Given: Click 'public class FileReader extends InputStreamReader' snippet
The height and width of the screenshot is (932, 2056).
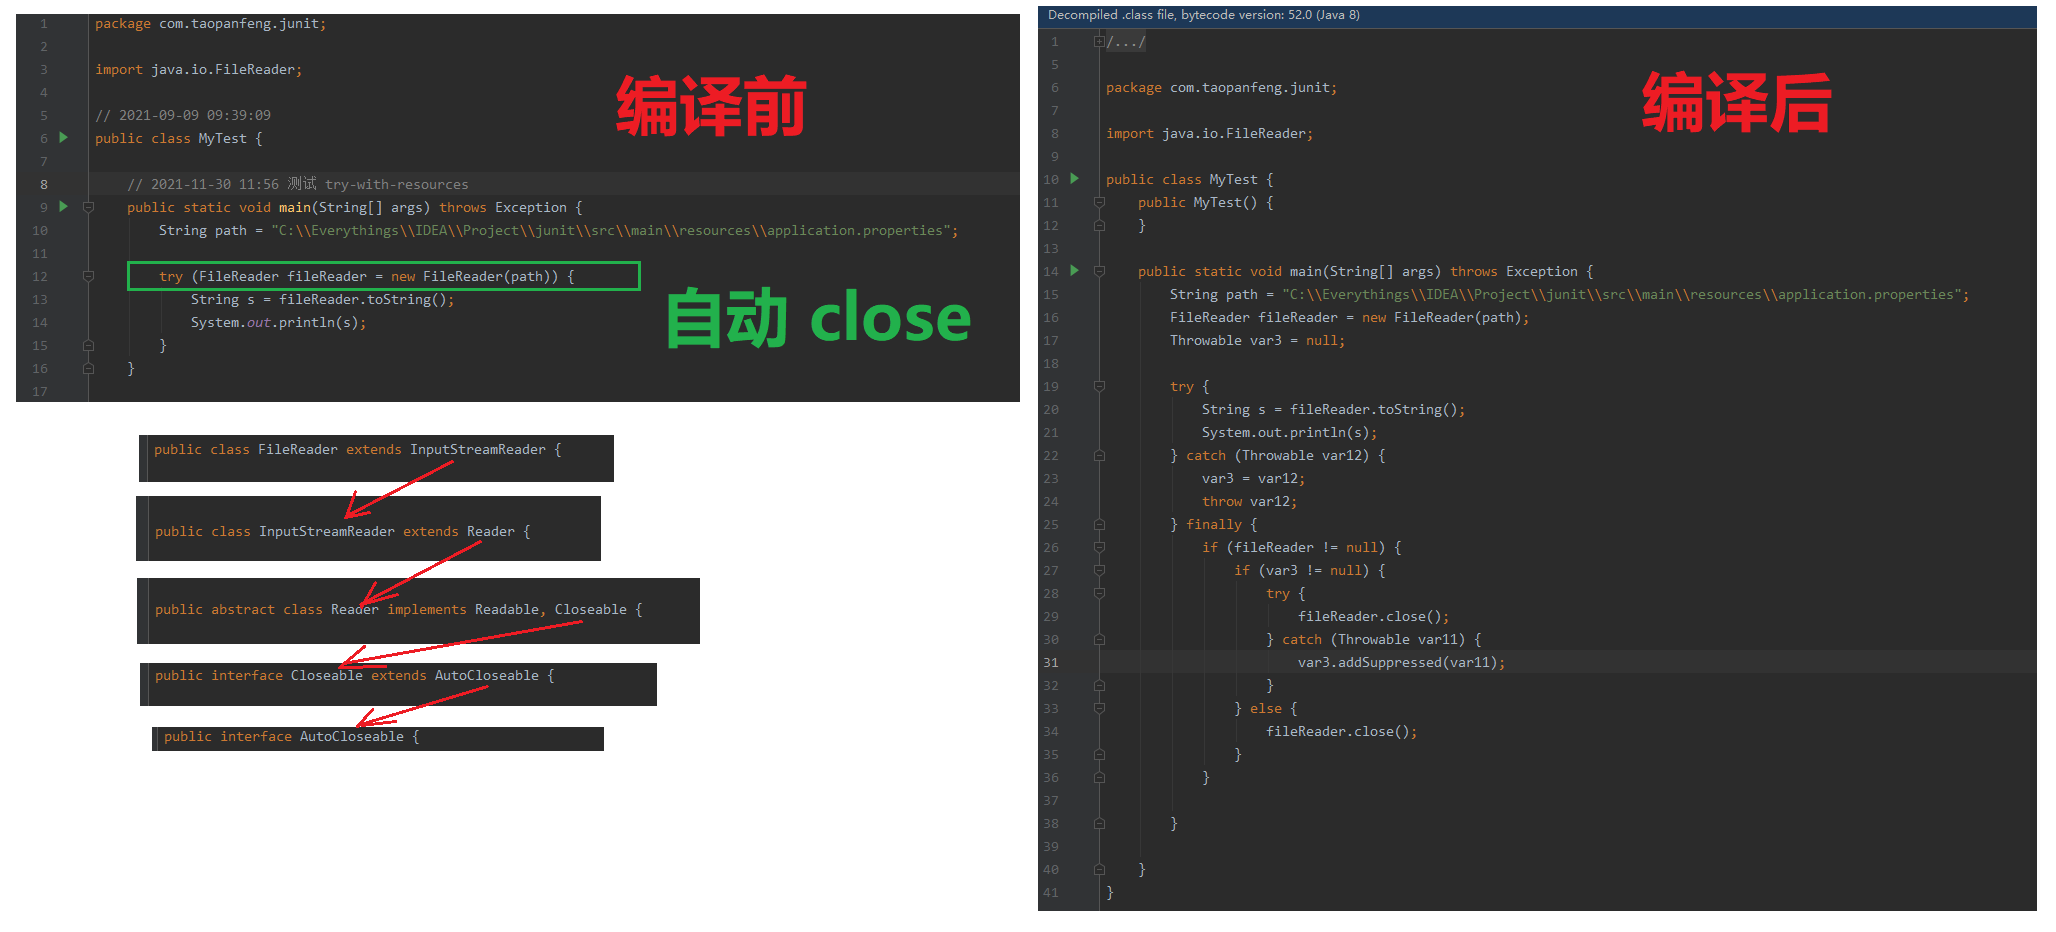Looking at the screenshot, I should pos(357,449).
